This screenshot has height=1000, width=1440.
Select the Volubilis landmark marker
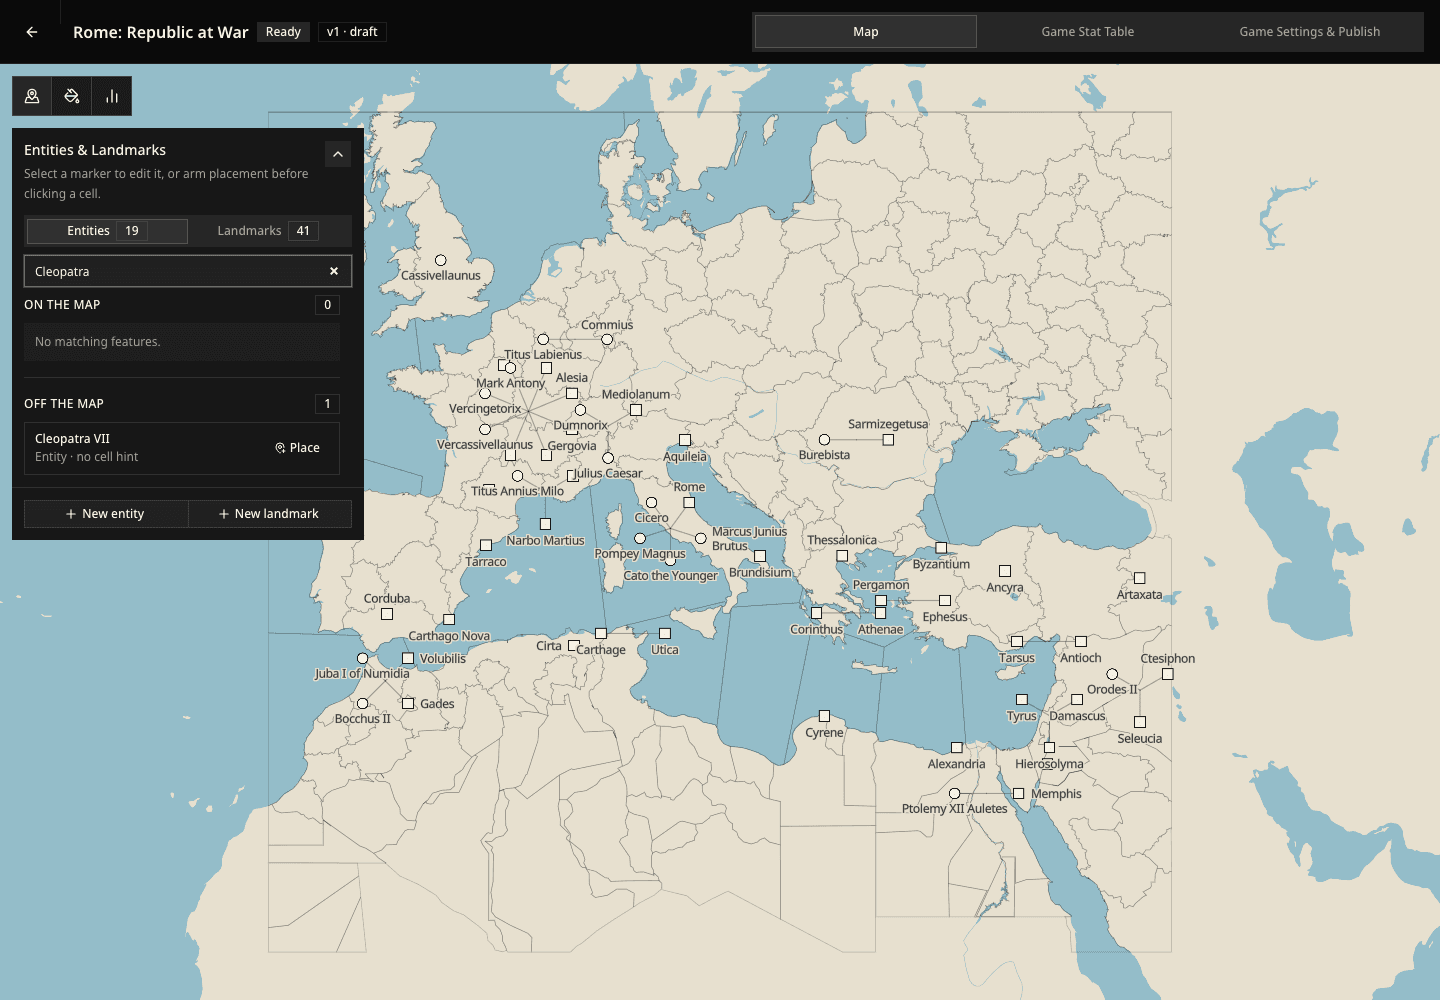pos(408,659)
